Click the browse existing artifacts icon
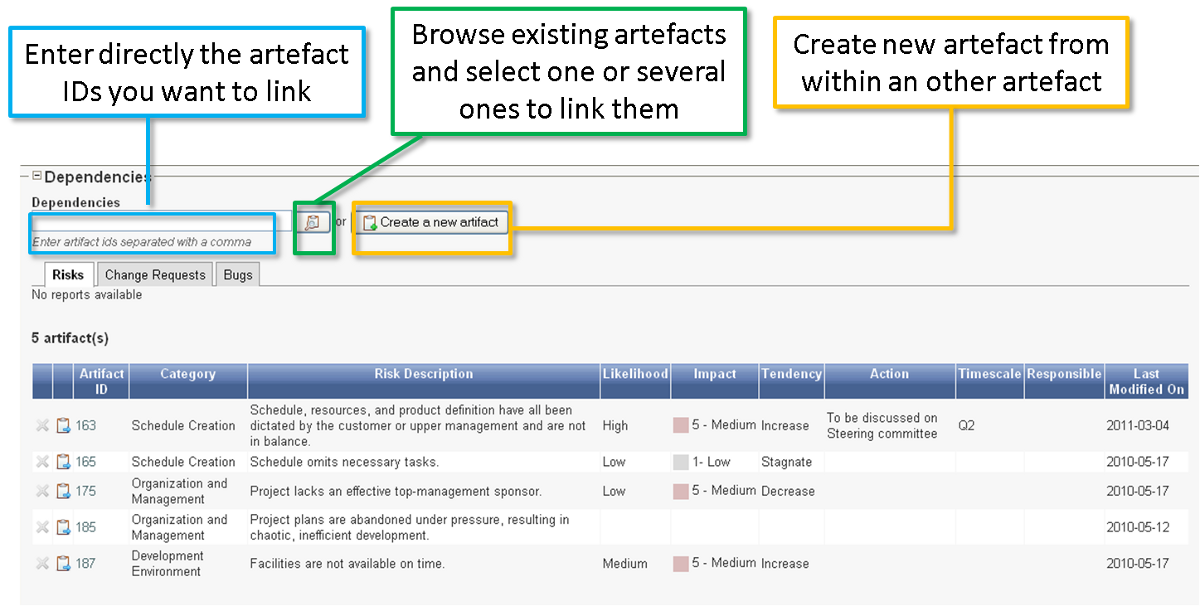The image size is (1200, 606). (312, 223)
